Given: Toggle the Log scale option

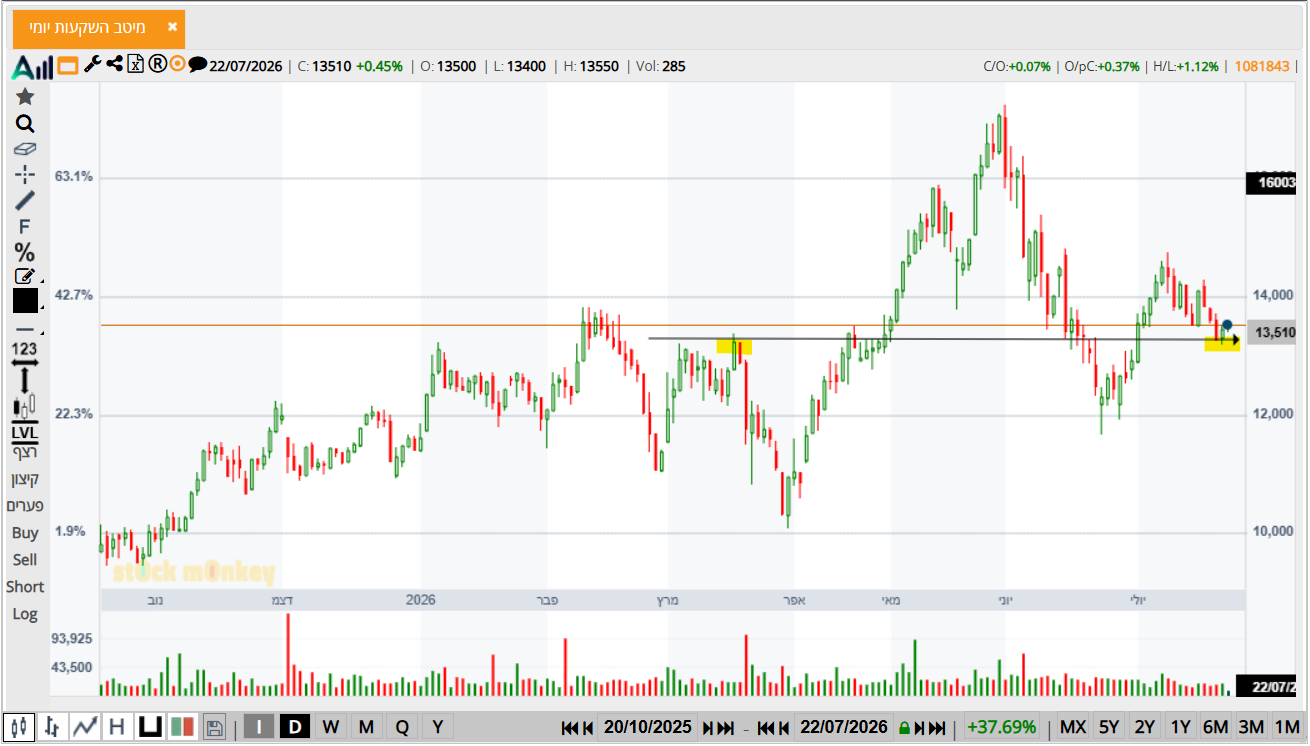Looking at the screenshot, I should click(25, 614).
